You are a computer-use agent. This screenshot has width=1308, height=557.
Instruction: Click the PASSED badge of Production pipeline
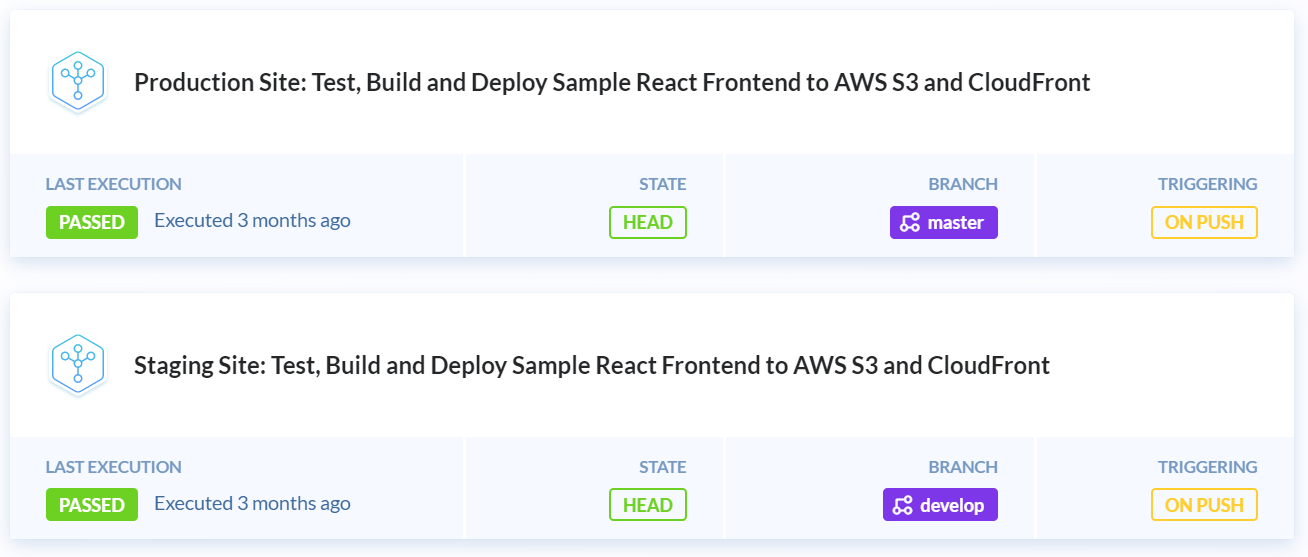(x=92, y=222)
